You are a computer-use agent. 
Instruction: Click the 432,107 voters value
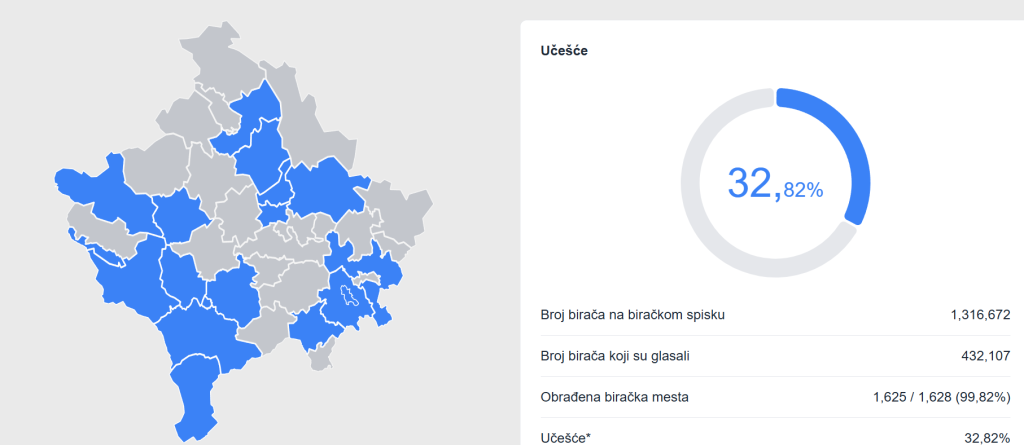[x=985, y=356]
